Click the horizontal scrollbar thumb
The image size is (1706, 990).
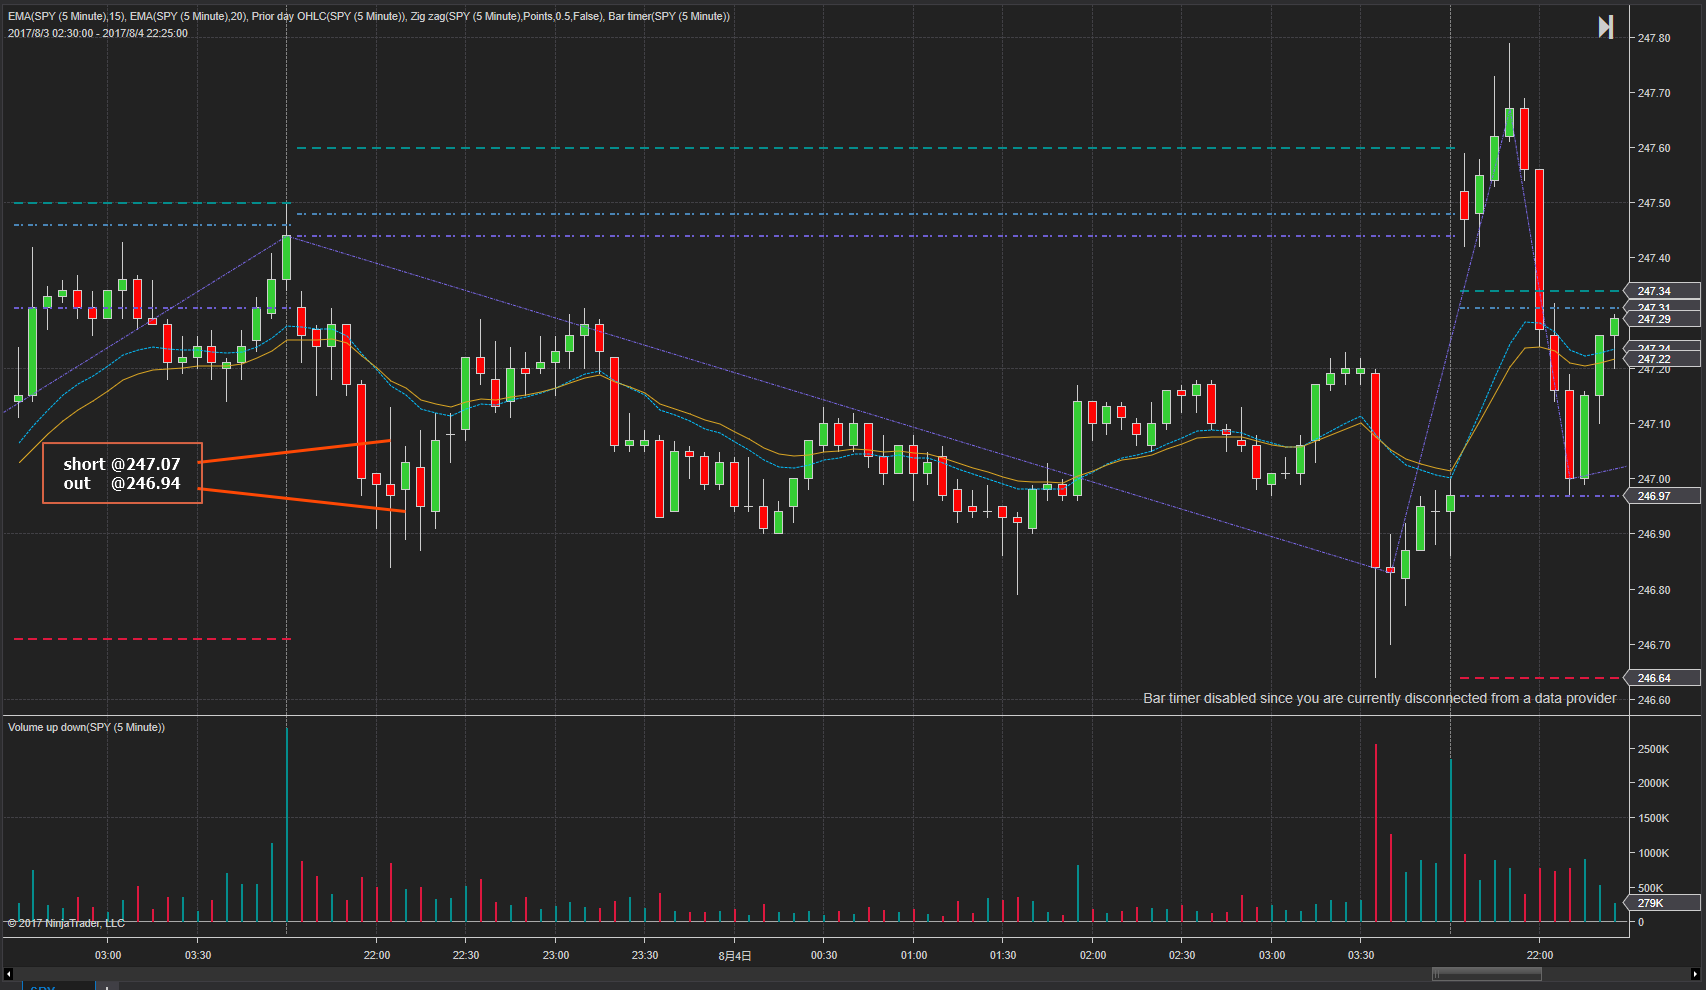point(1486,974)
